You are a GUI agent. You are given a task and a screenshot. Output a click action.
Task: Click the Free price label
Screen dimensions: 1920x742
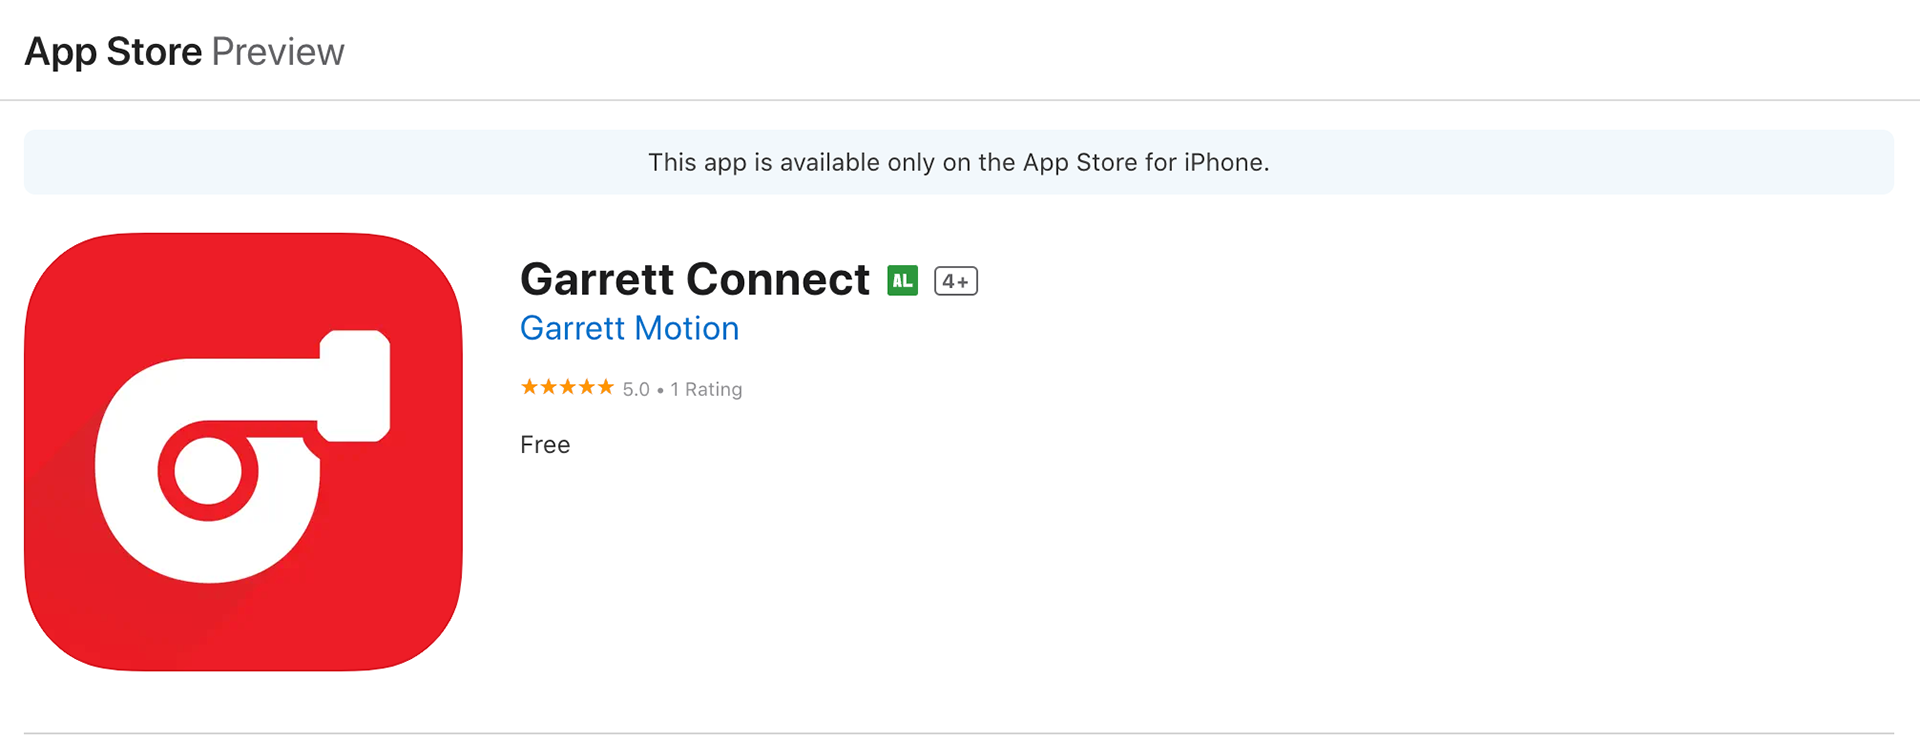pyautogui.click(x=545, y=445)
